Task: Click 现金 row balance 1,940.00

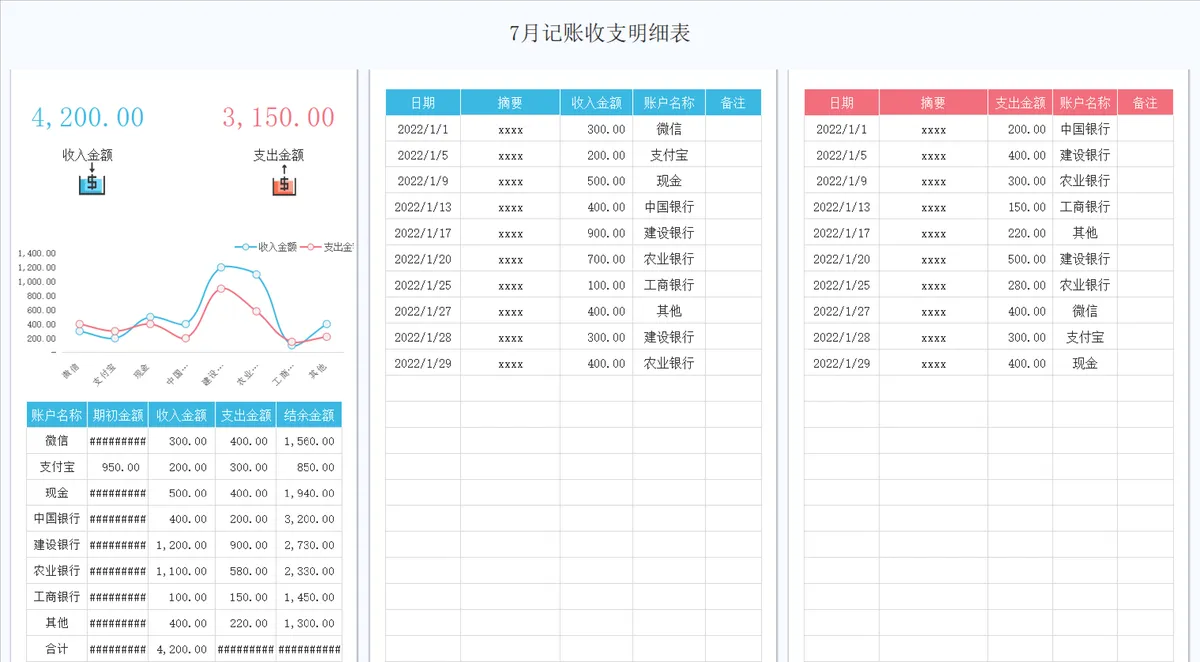Action: [309, 493]
